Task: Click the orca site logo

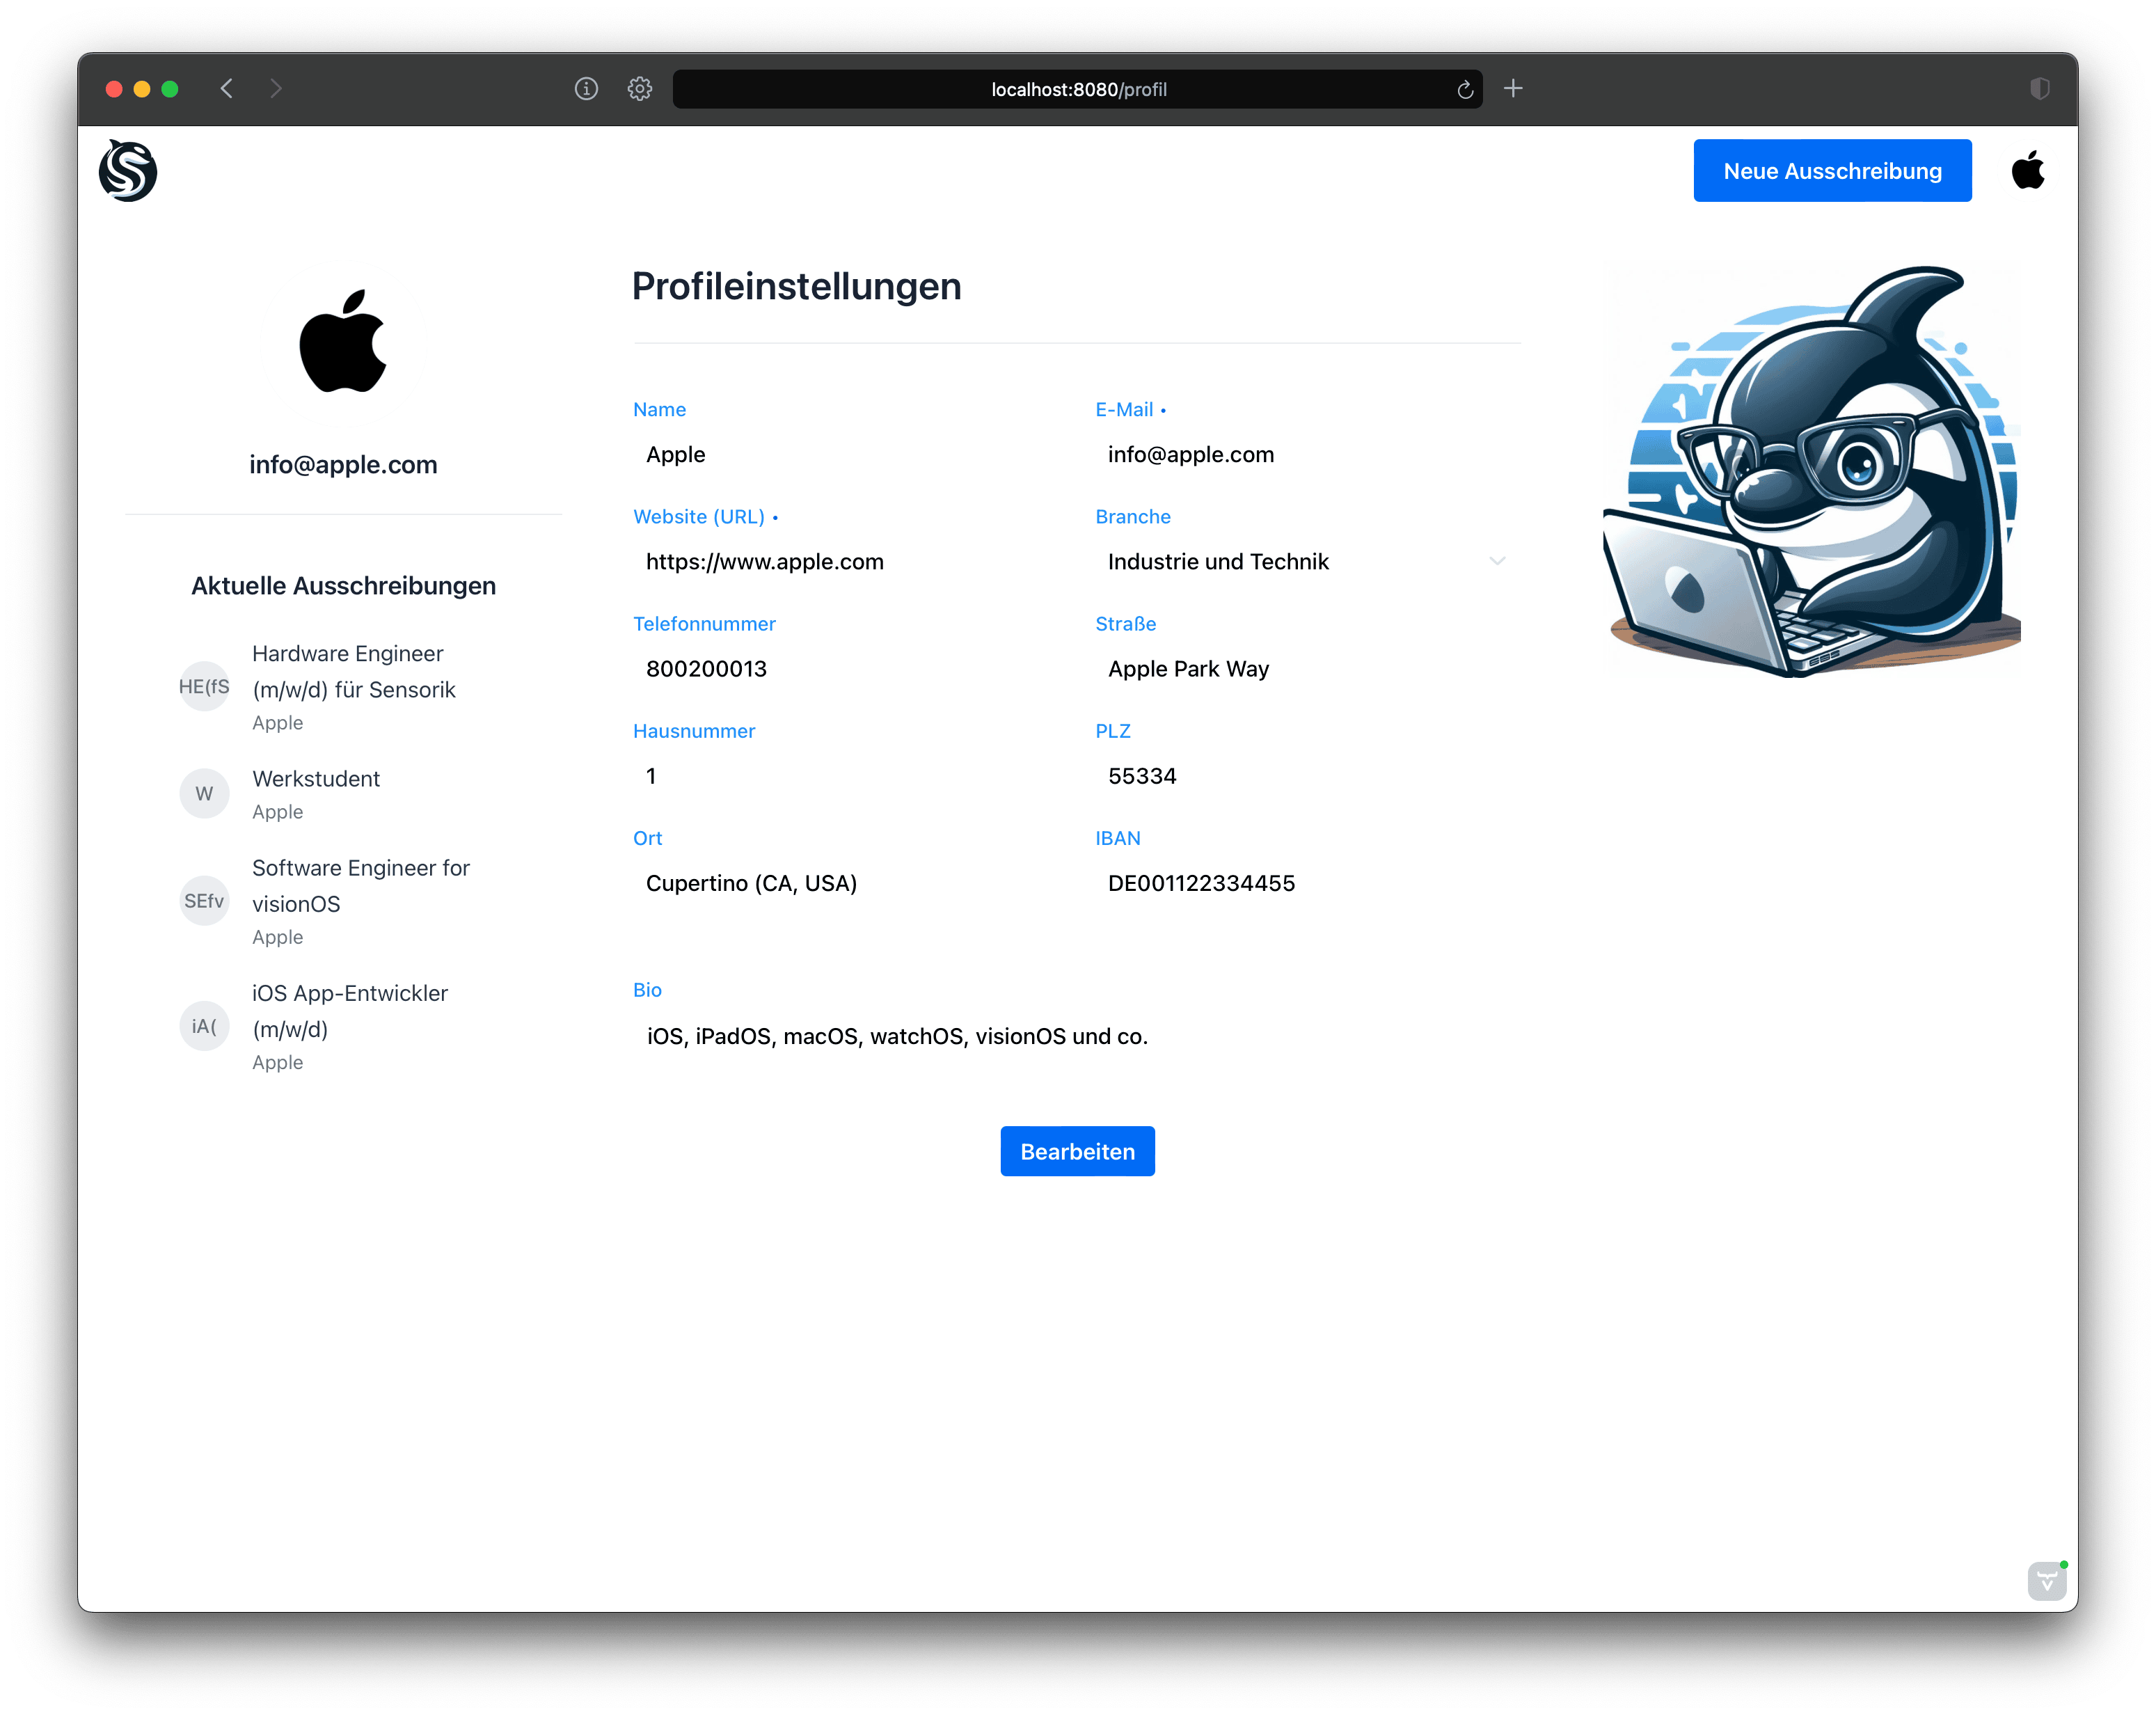Action: [x=128, y=171]
